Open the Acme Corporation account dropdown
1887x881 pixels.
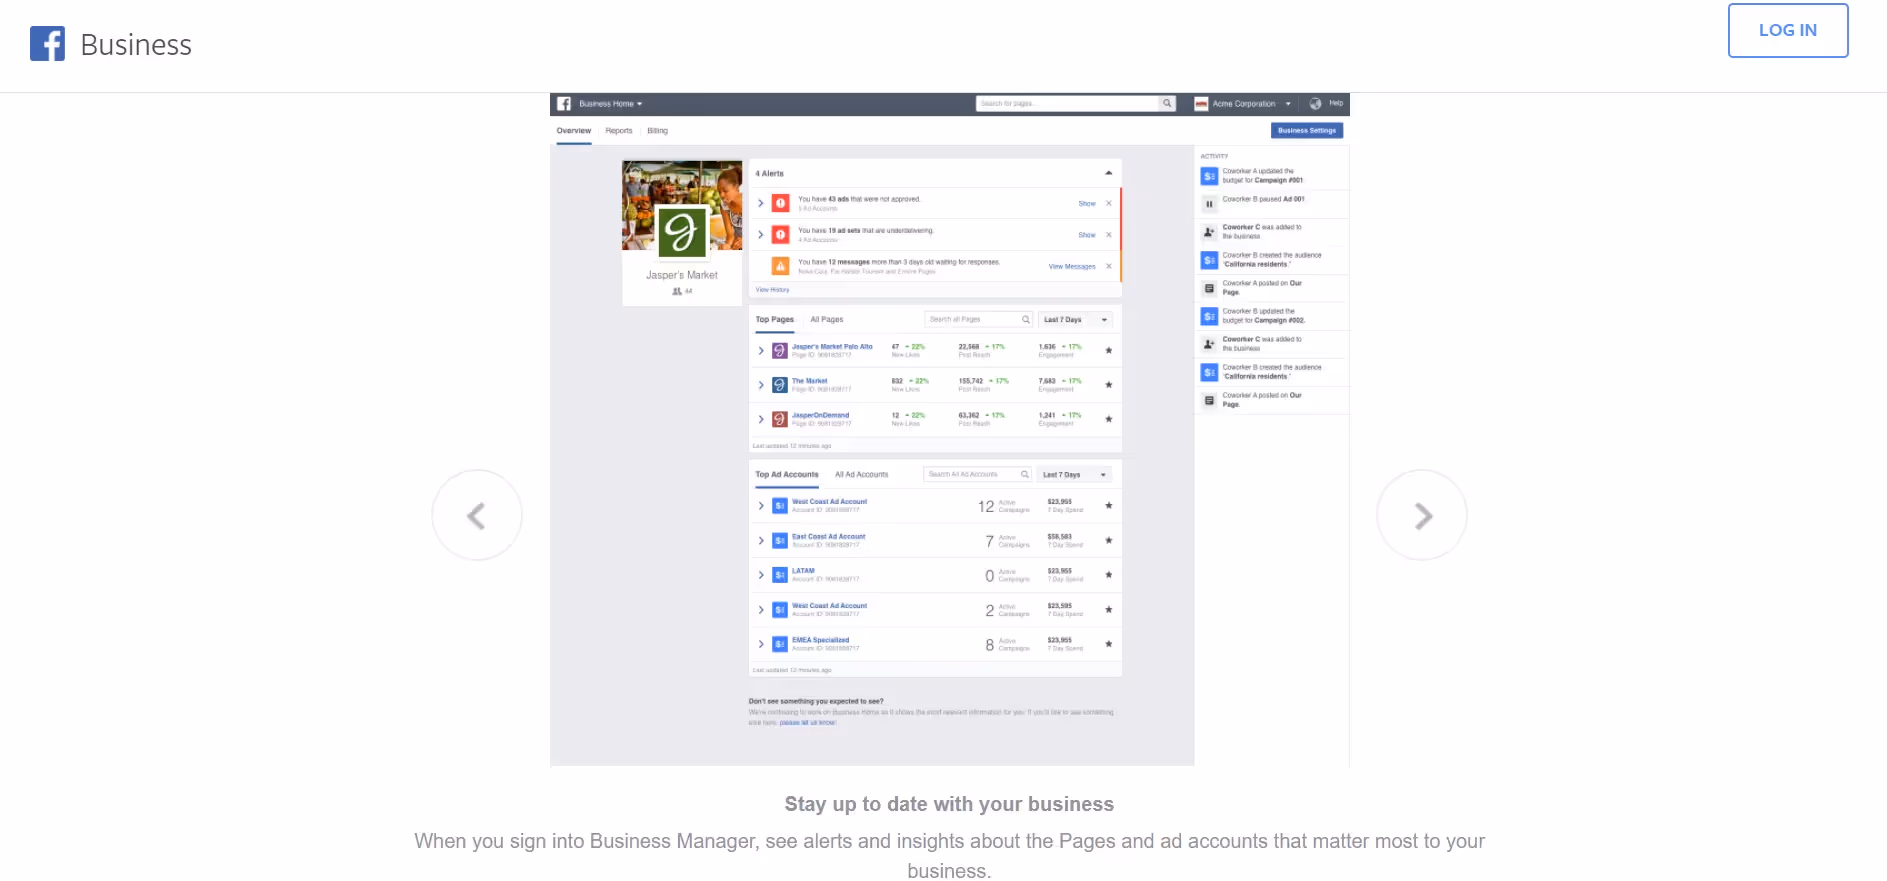(1243, 104)
